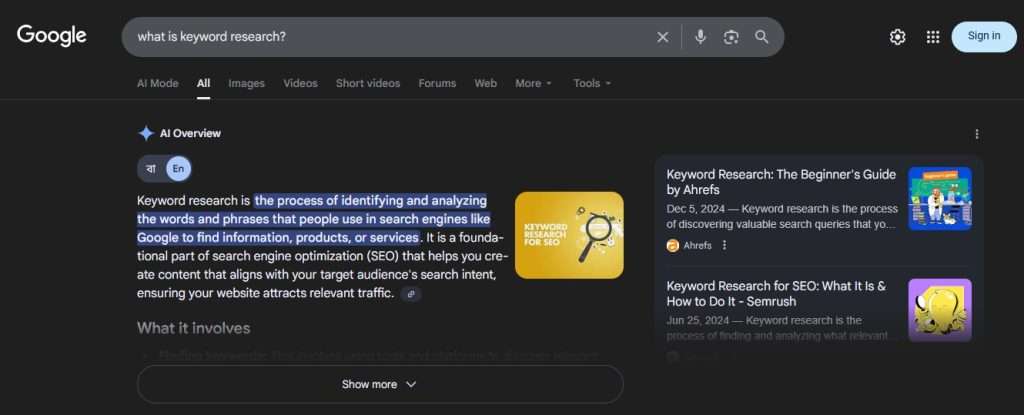Viewport: 1024px width, 415px height.
Task: Open the Videos tab
Action: pyautogui.click(x=300, y=83)
